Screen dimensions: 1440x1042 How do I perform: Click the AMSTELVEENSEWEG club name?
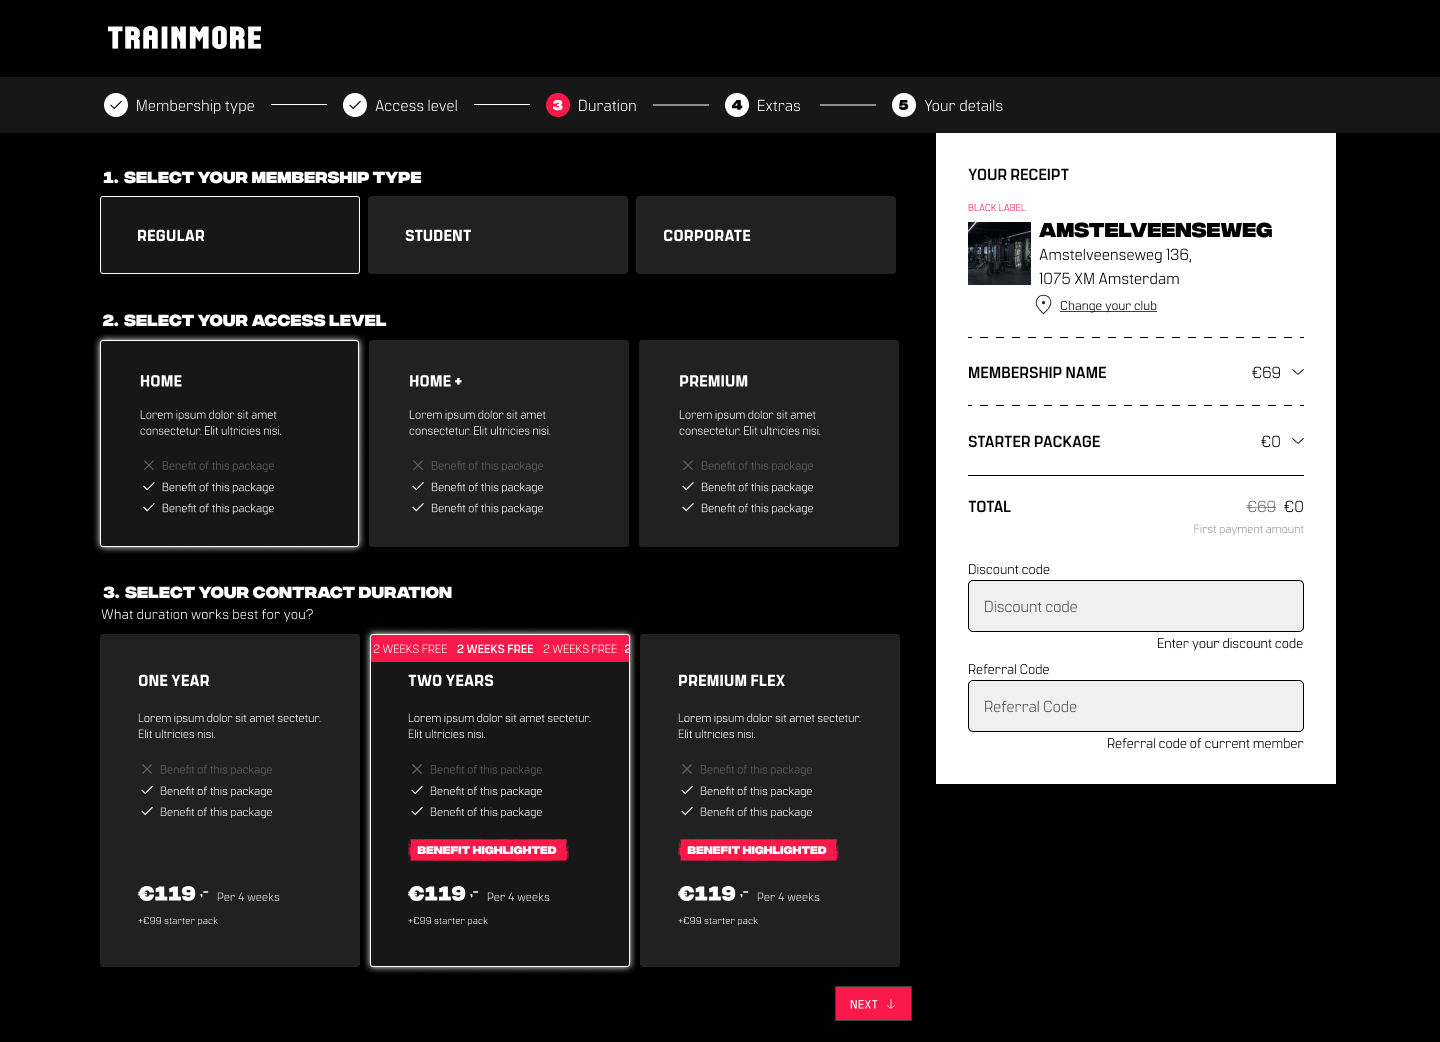pyautogui.click(x=1156, y=230)
